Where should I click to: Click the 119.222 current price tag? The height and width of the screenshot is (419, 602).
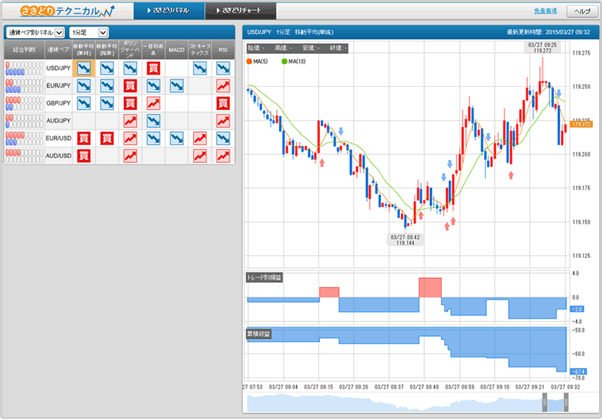coord(581,124)
